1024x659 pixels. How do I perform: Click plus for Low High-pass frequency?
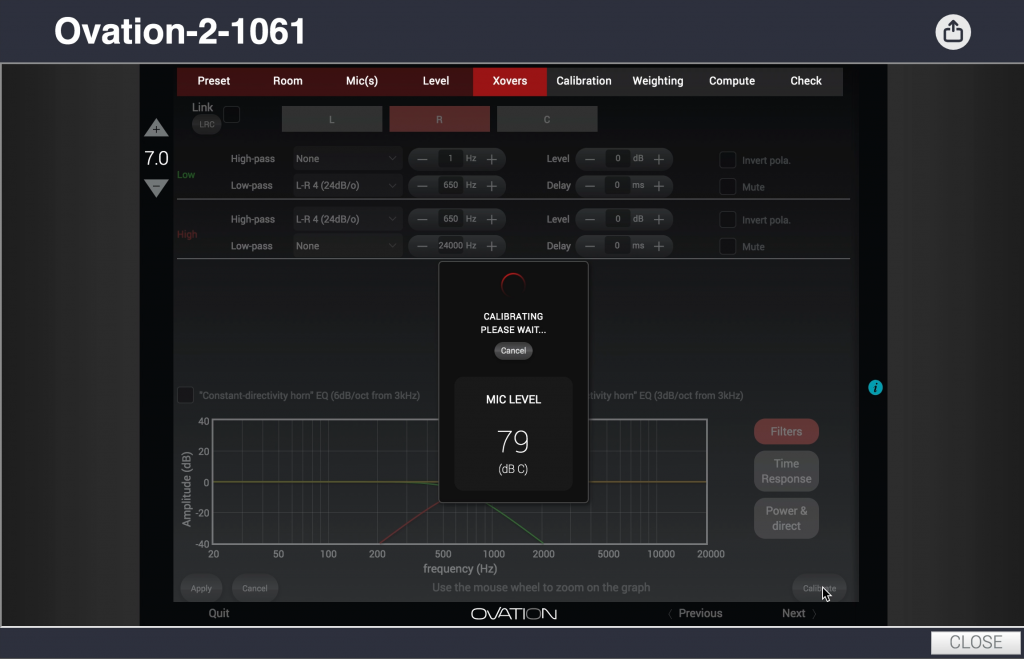[x=492, y=159]
